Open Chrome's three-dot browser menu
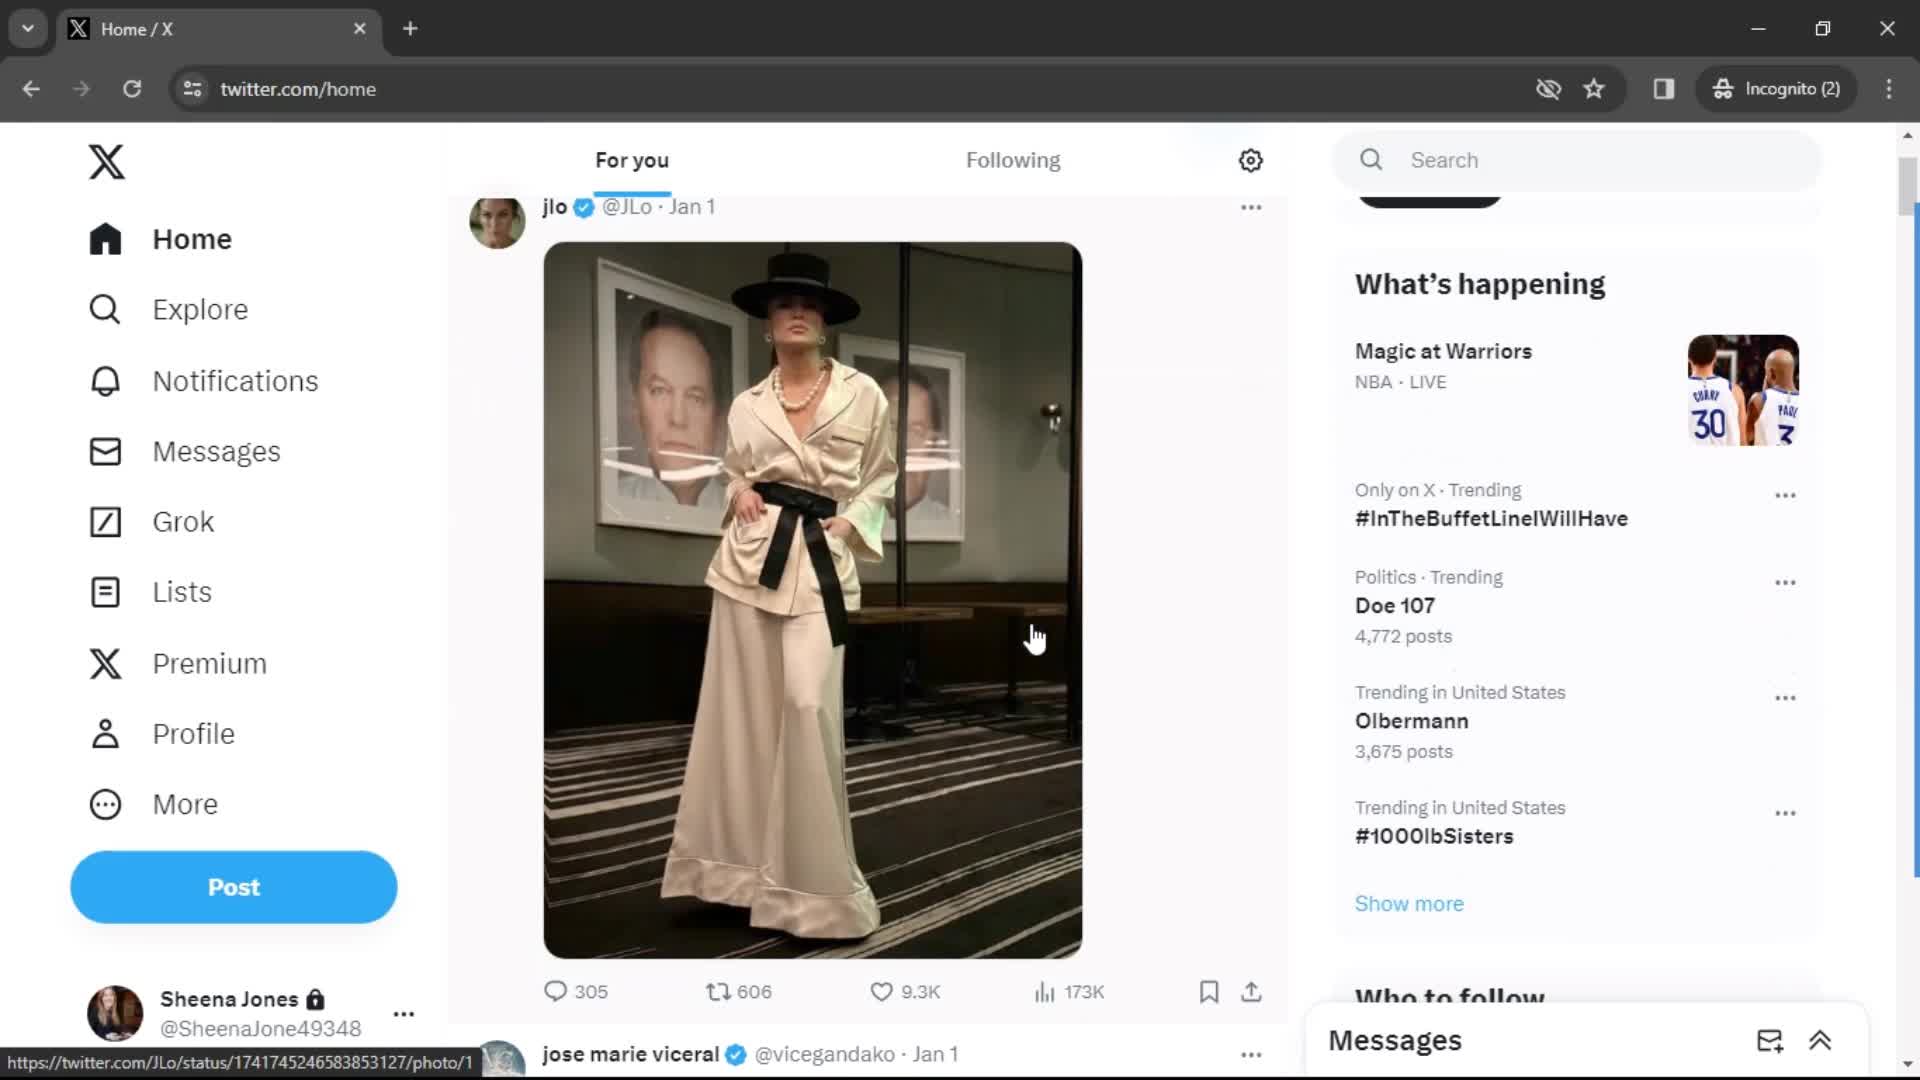Screen dimensions: 1920x1080 point(1889,89)
